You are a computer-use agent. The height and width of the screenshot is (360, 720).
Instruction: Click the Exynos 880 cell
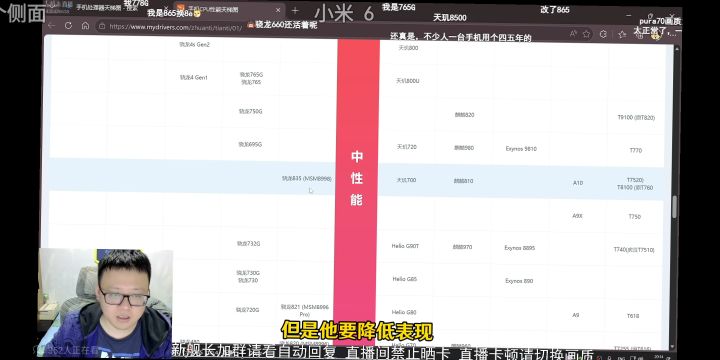pos(519,281)
